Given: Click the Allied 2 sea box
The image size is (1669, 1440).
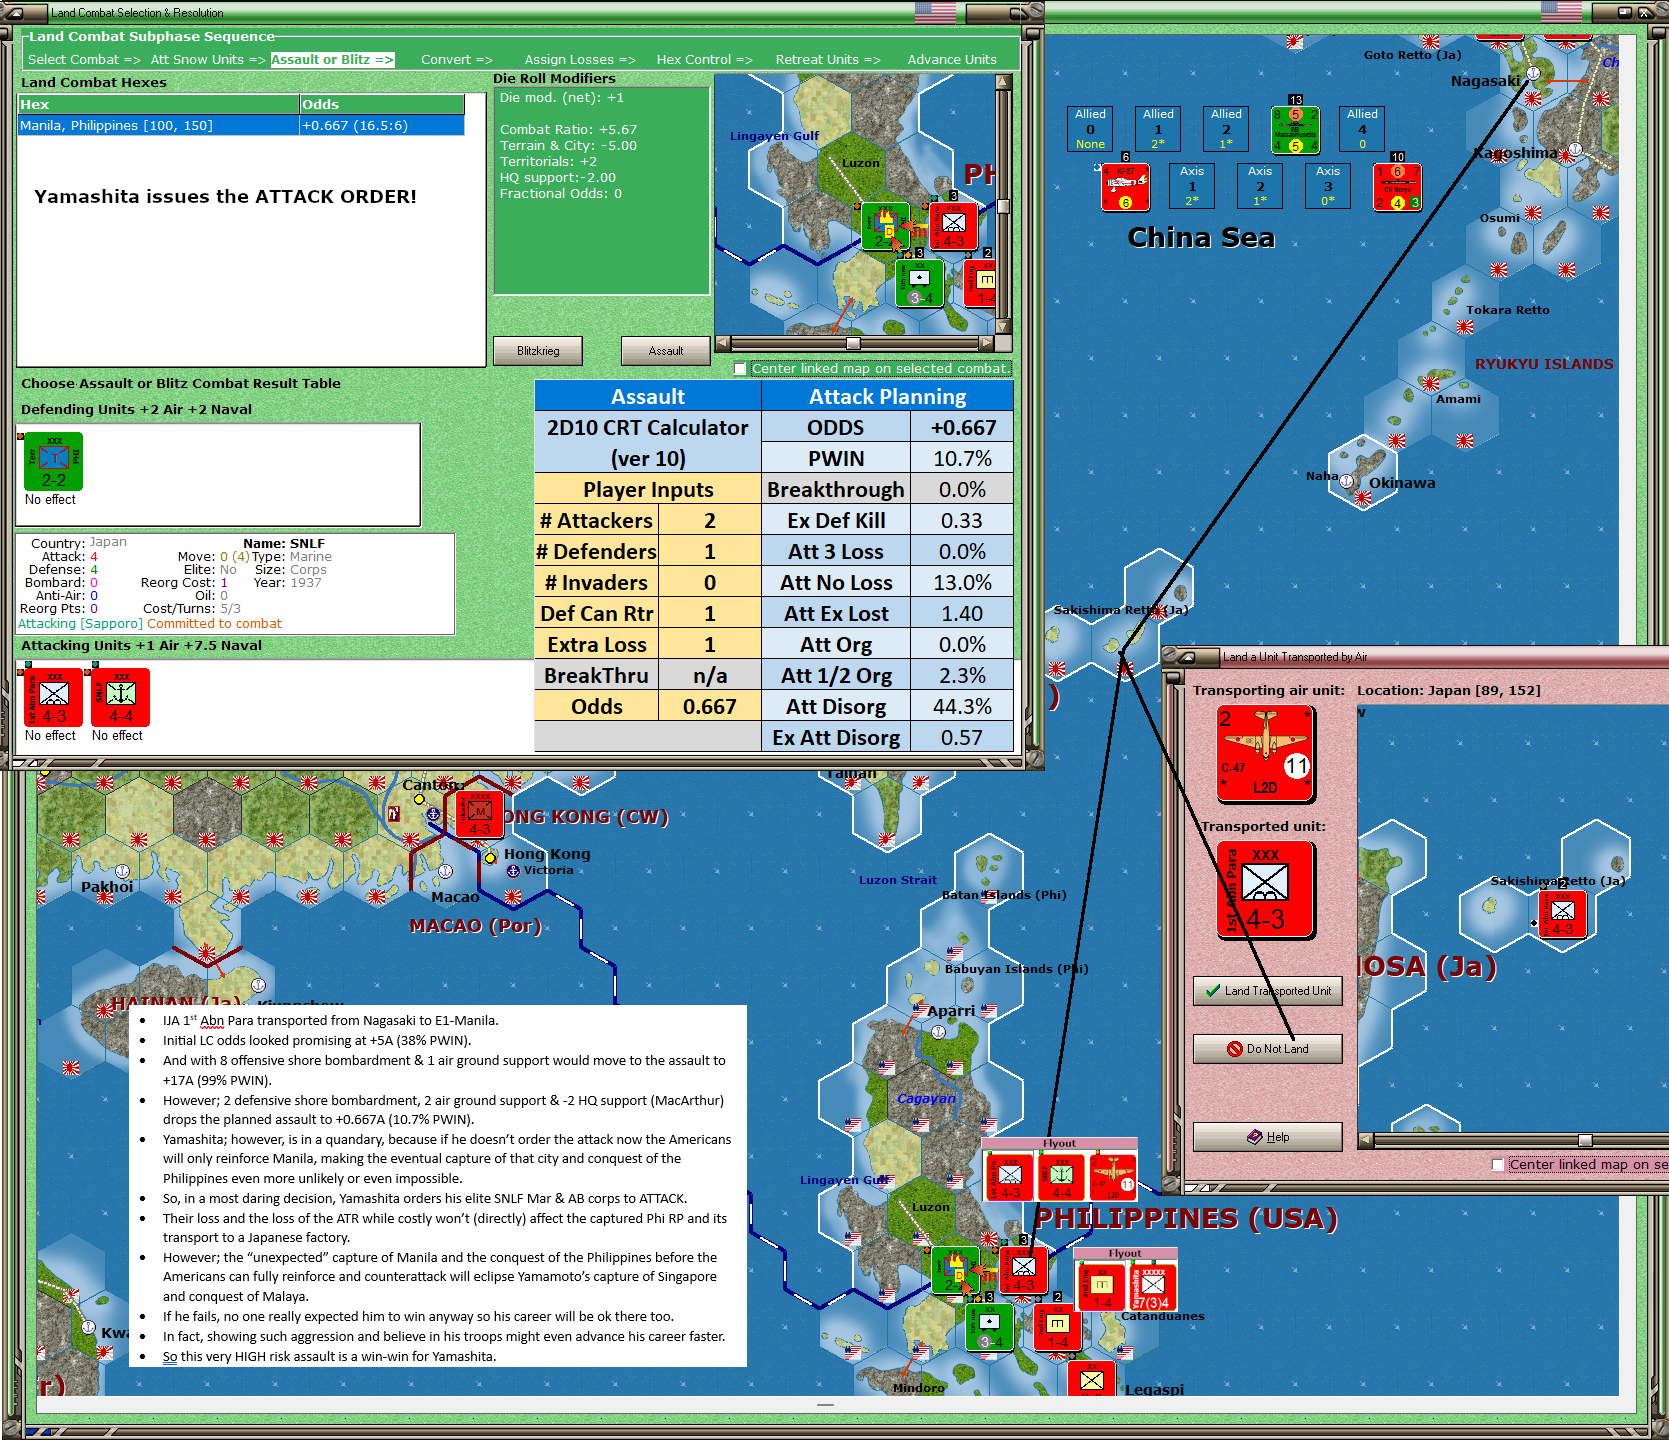Looking at the screenshot, I should (1226, 129).
